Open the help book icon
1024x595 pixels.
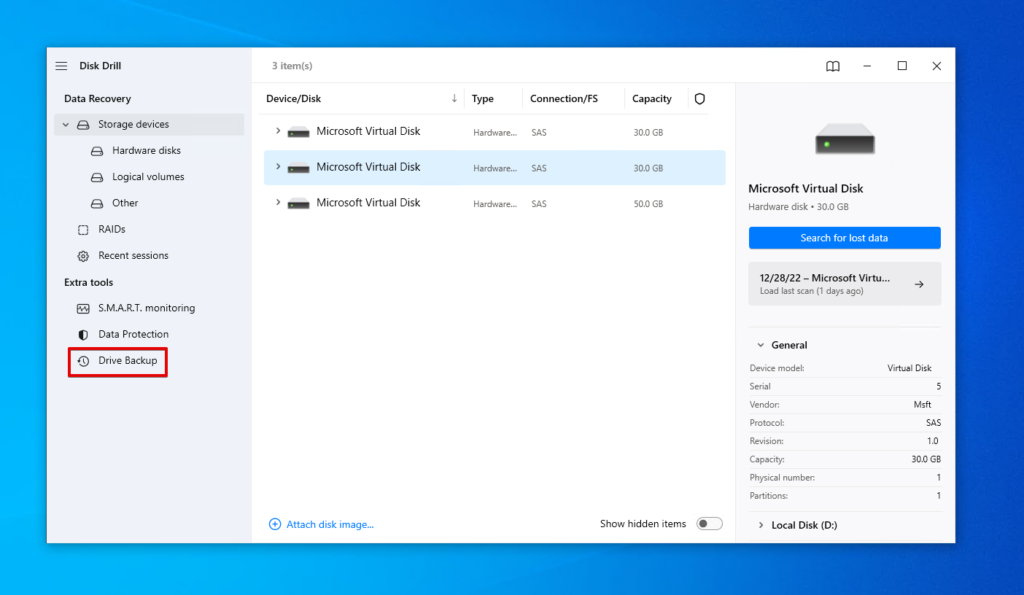(x=833, y=66)
